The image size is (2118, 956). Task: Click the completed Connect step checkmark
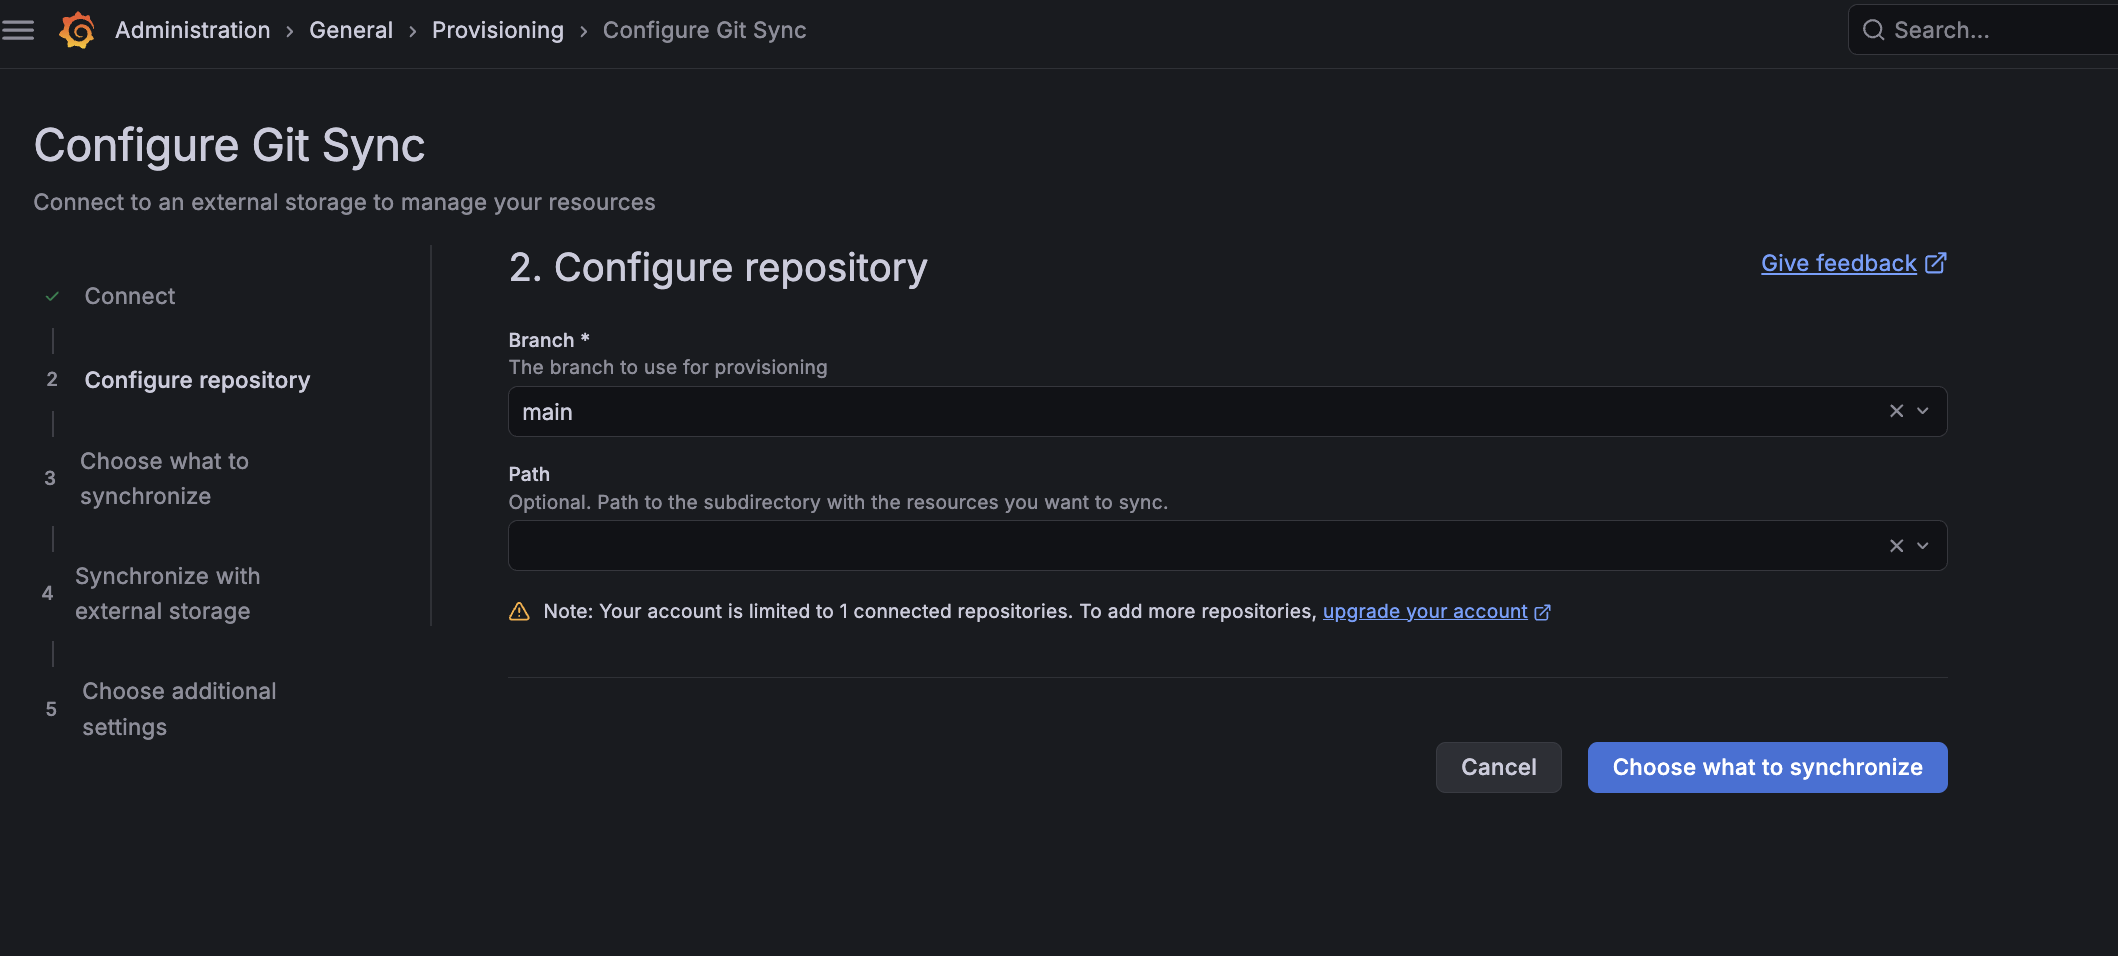coord(53,297)
